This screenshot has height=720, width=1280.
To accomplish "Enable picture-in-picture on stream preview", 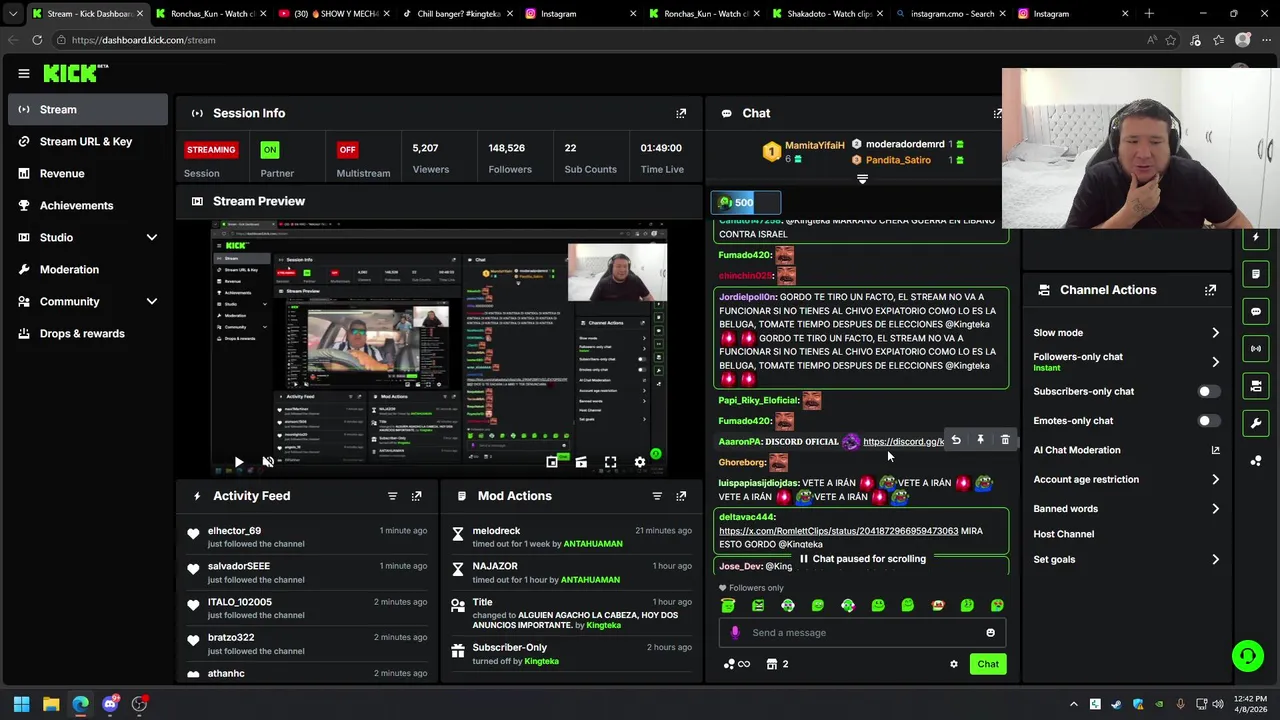I will (552, 462).
